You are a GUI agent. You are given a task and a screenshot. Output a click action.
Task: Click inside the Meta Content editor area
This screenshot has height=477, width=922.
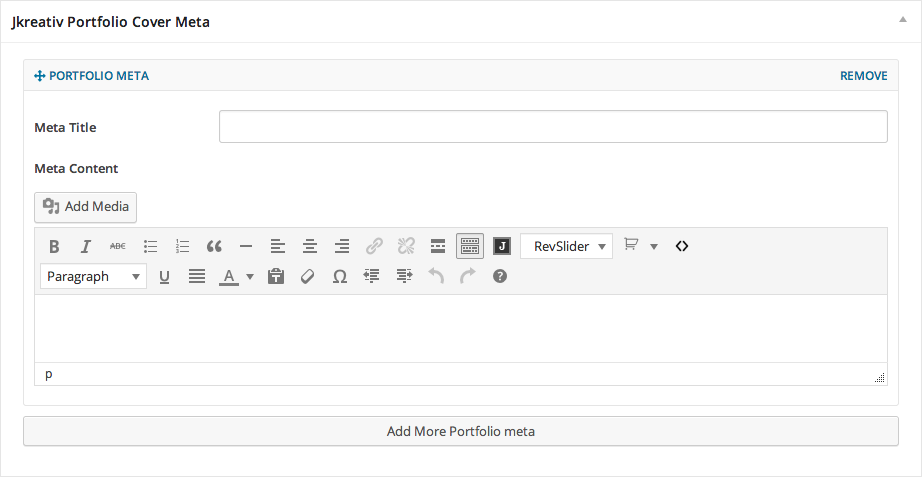pyautogui.click(x=461, y=328)
